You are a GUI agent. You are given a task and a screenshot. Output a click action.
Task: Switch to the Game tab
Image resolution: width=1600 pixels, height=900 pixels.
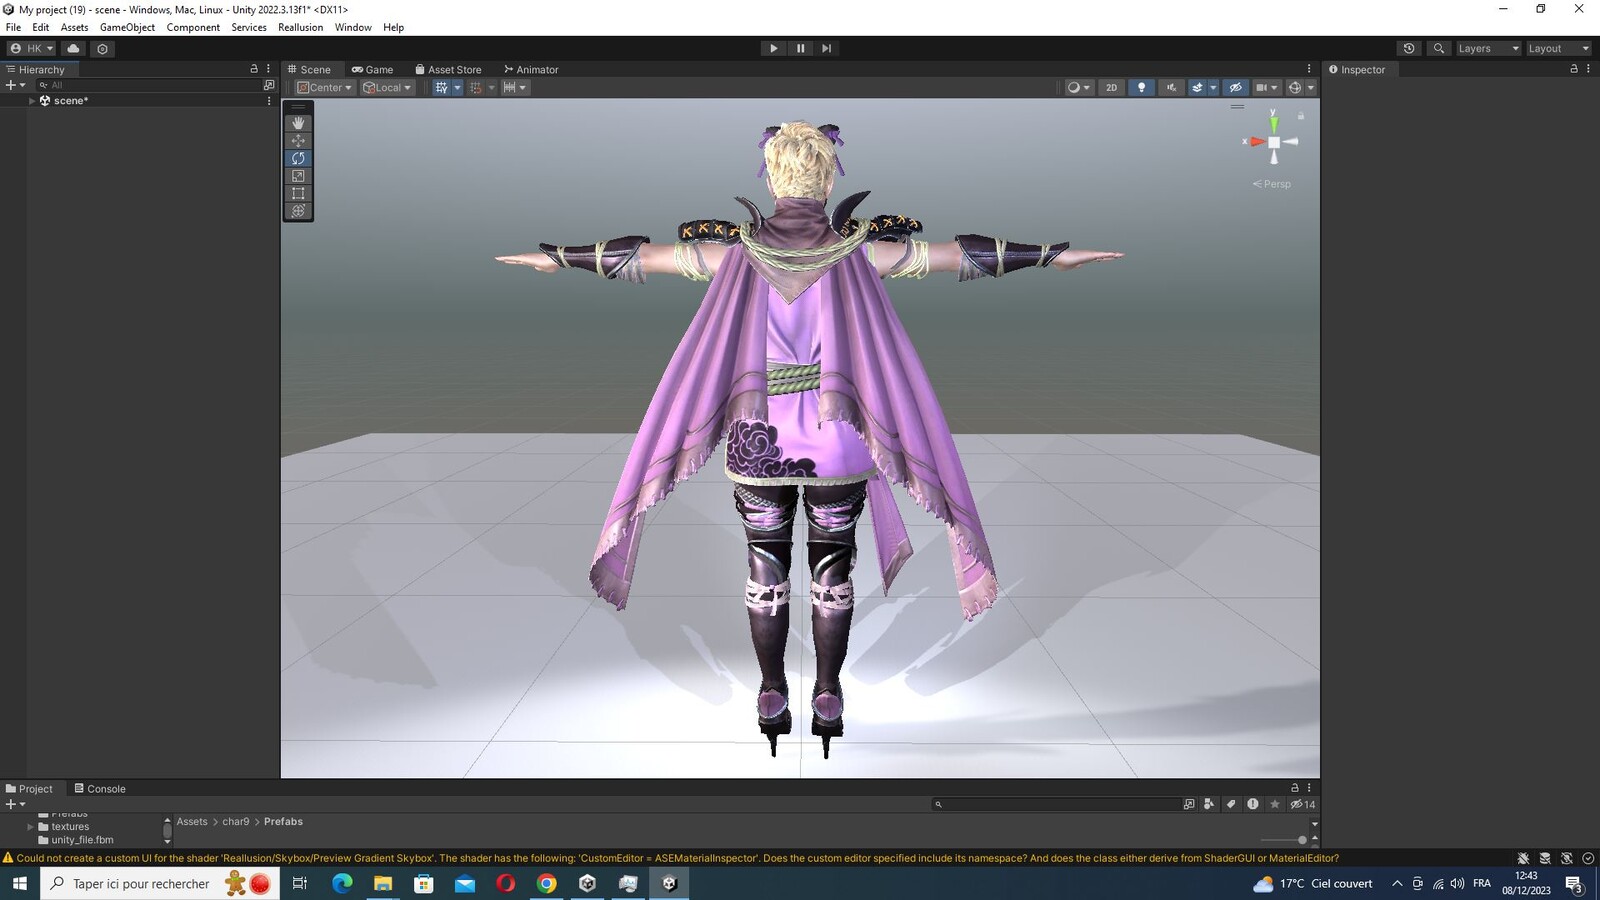coord(372,69)
